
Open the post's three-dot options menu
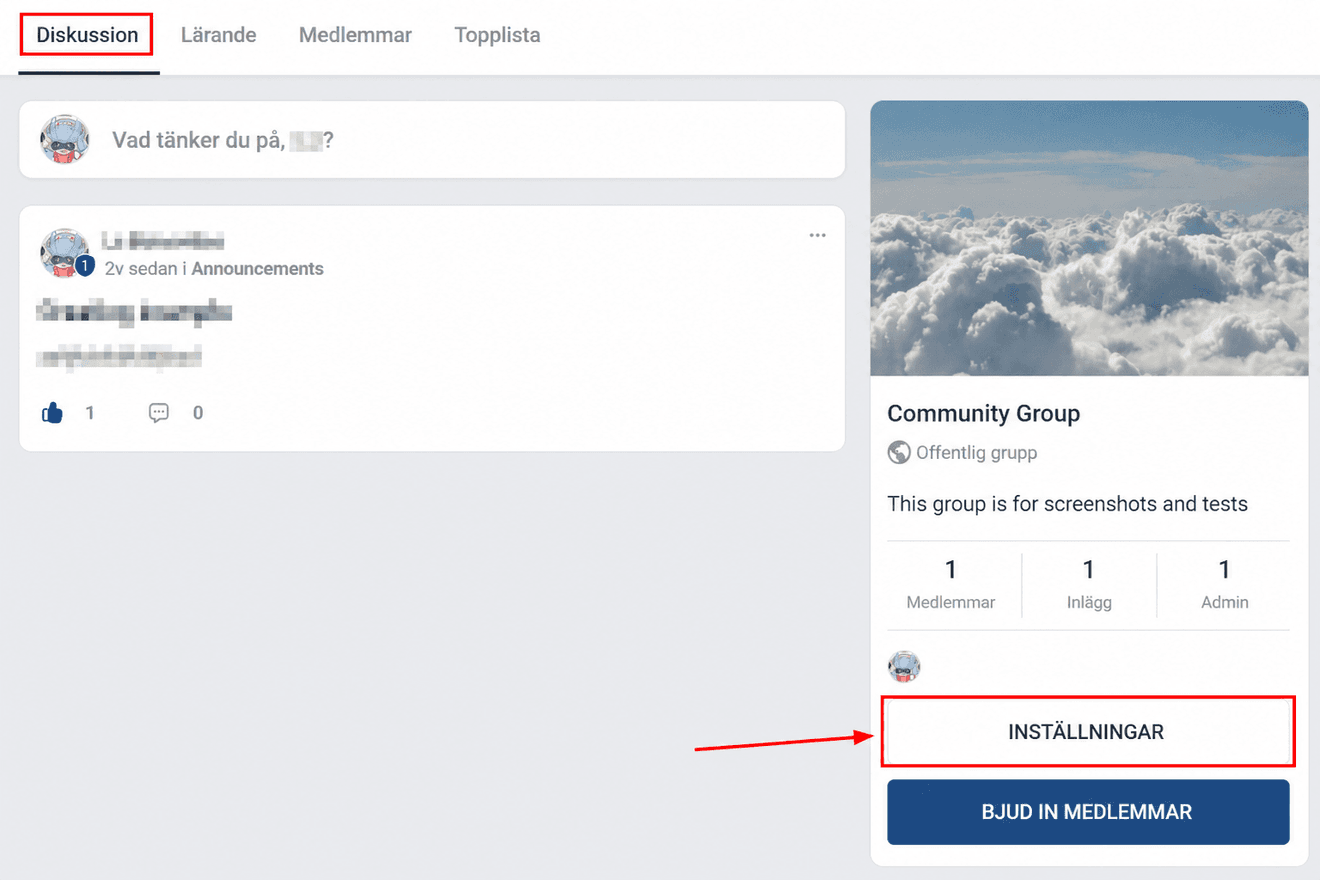pyautogui.click(x=818, y=236)
